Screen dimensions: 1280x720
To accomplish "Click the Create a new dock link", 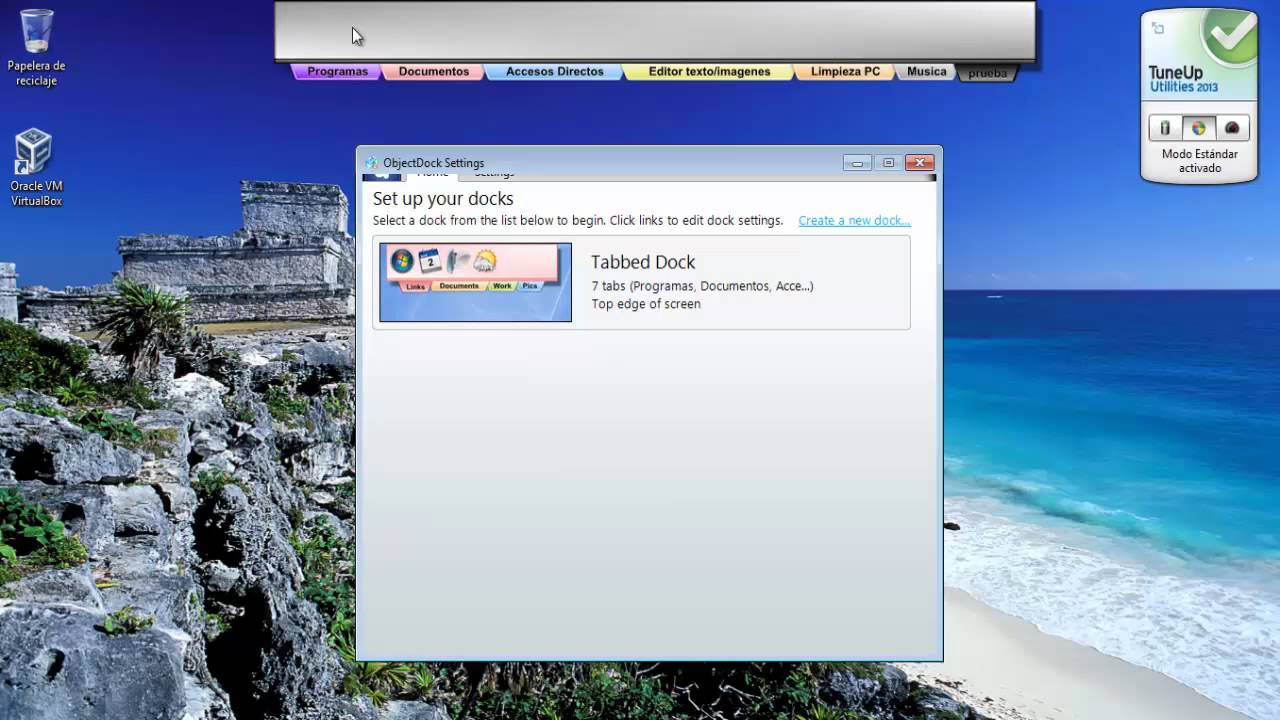I will tap(854, 221).
